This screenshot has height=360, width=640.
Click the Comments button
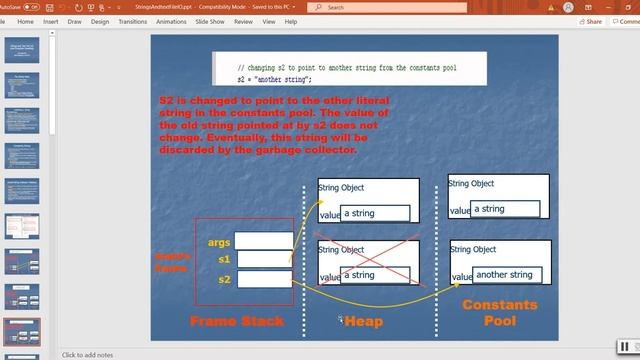click(x=625, y=22)
